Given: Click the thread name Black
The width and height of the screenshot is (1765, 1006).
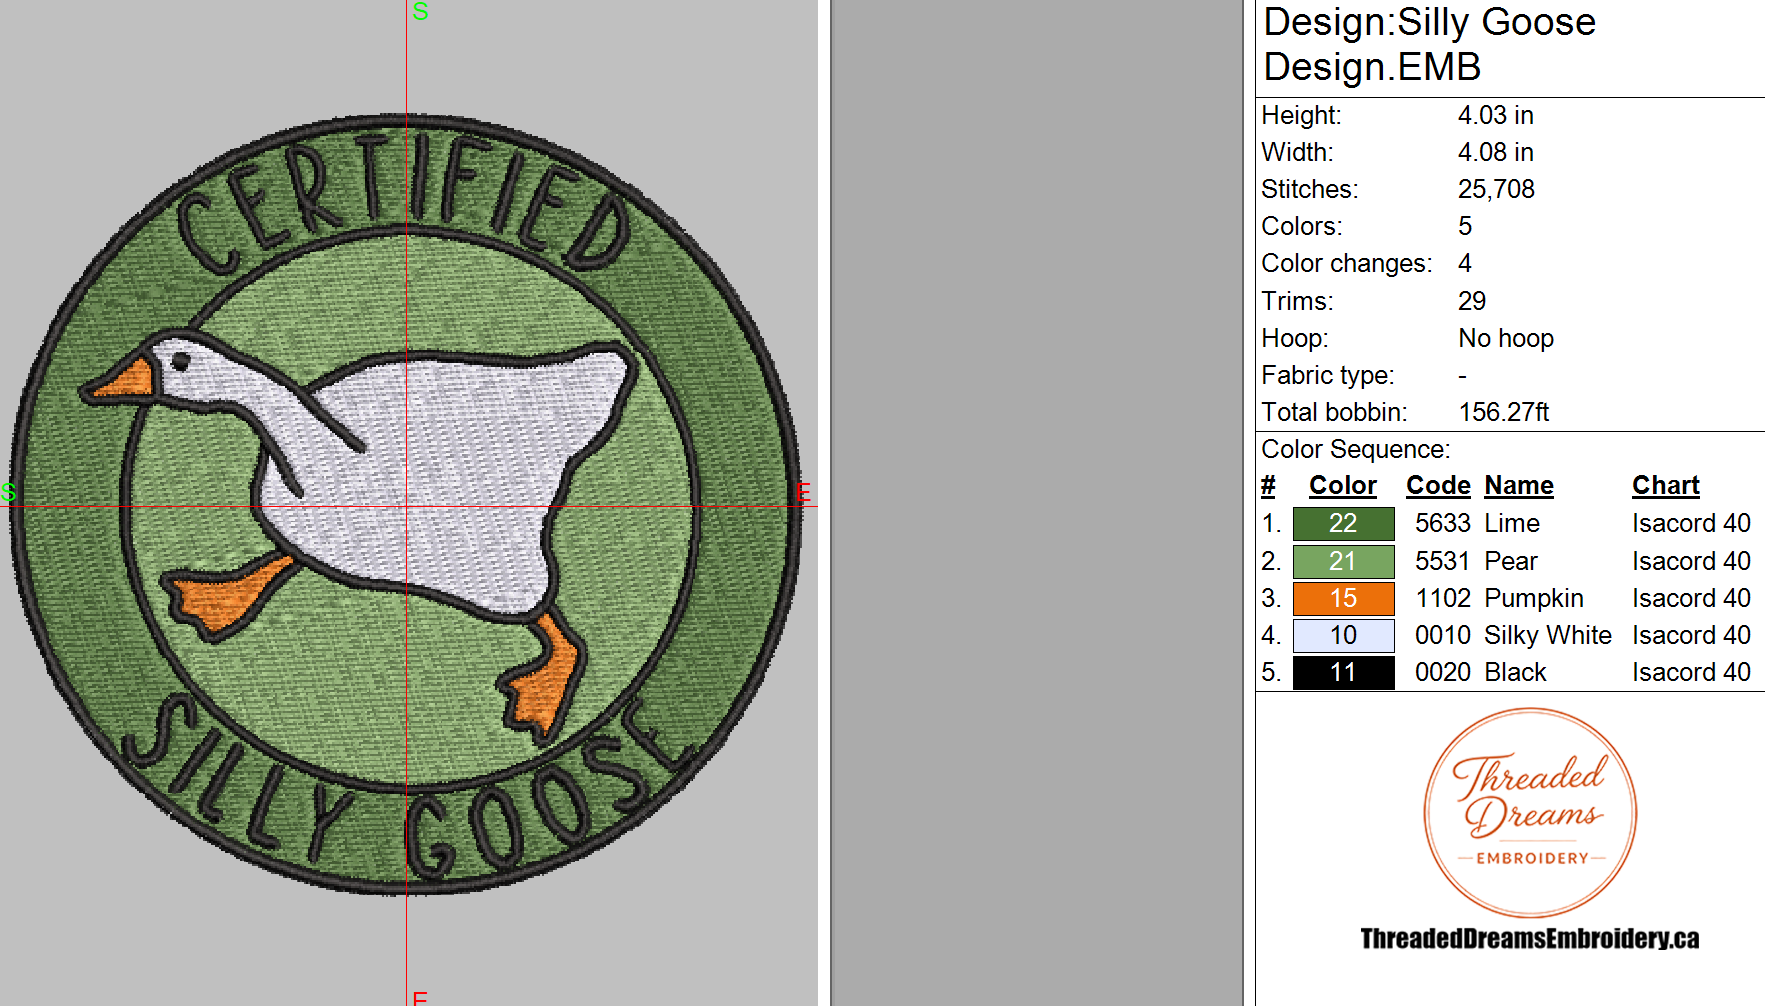Looking at the screenshot, I should [1516, 672].
